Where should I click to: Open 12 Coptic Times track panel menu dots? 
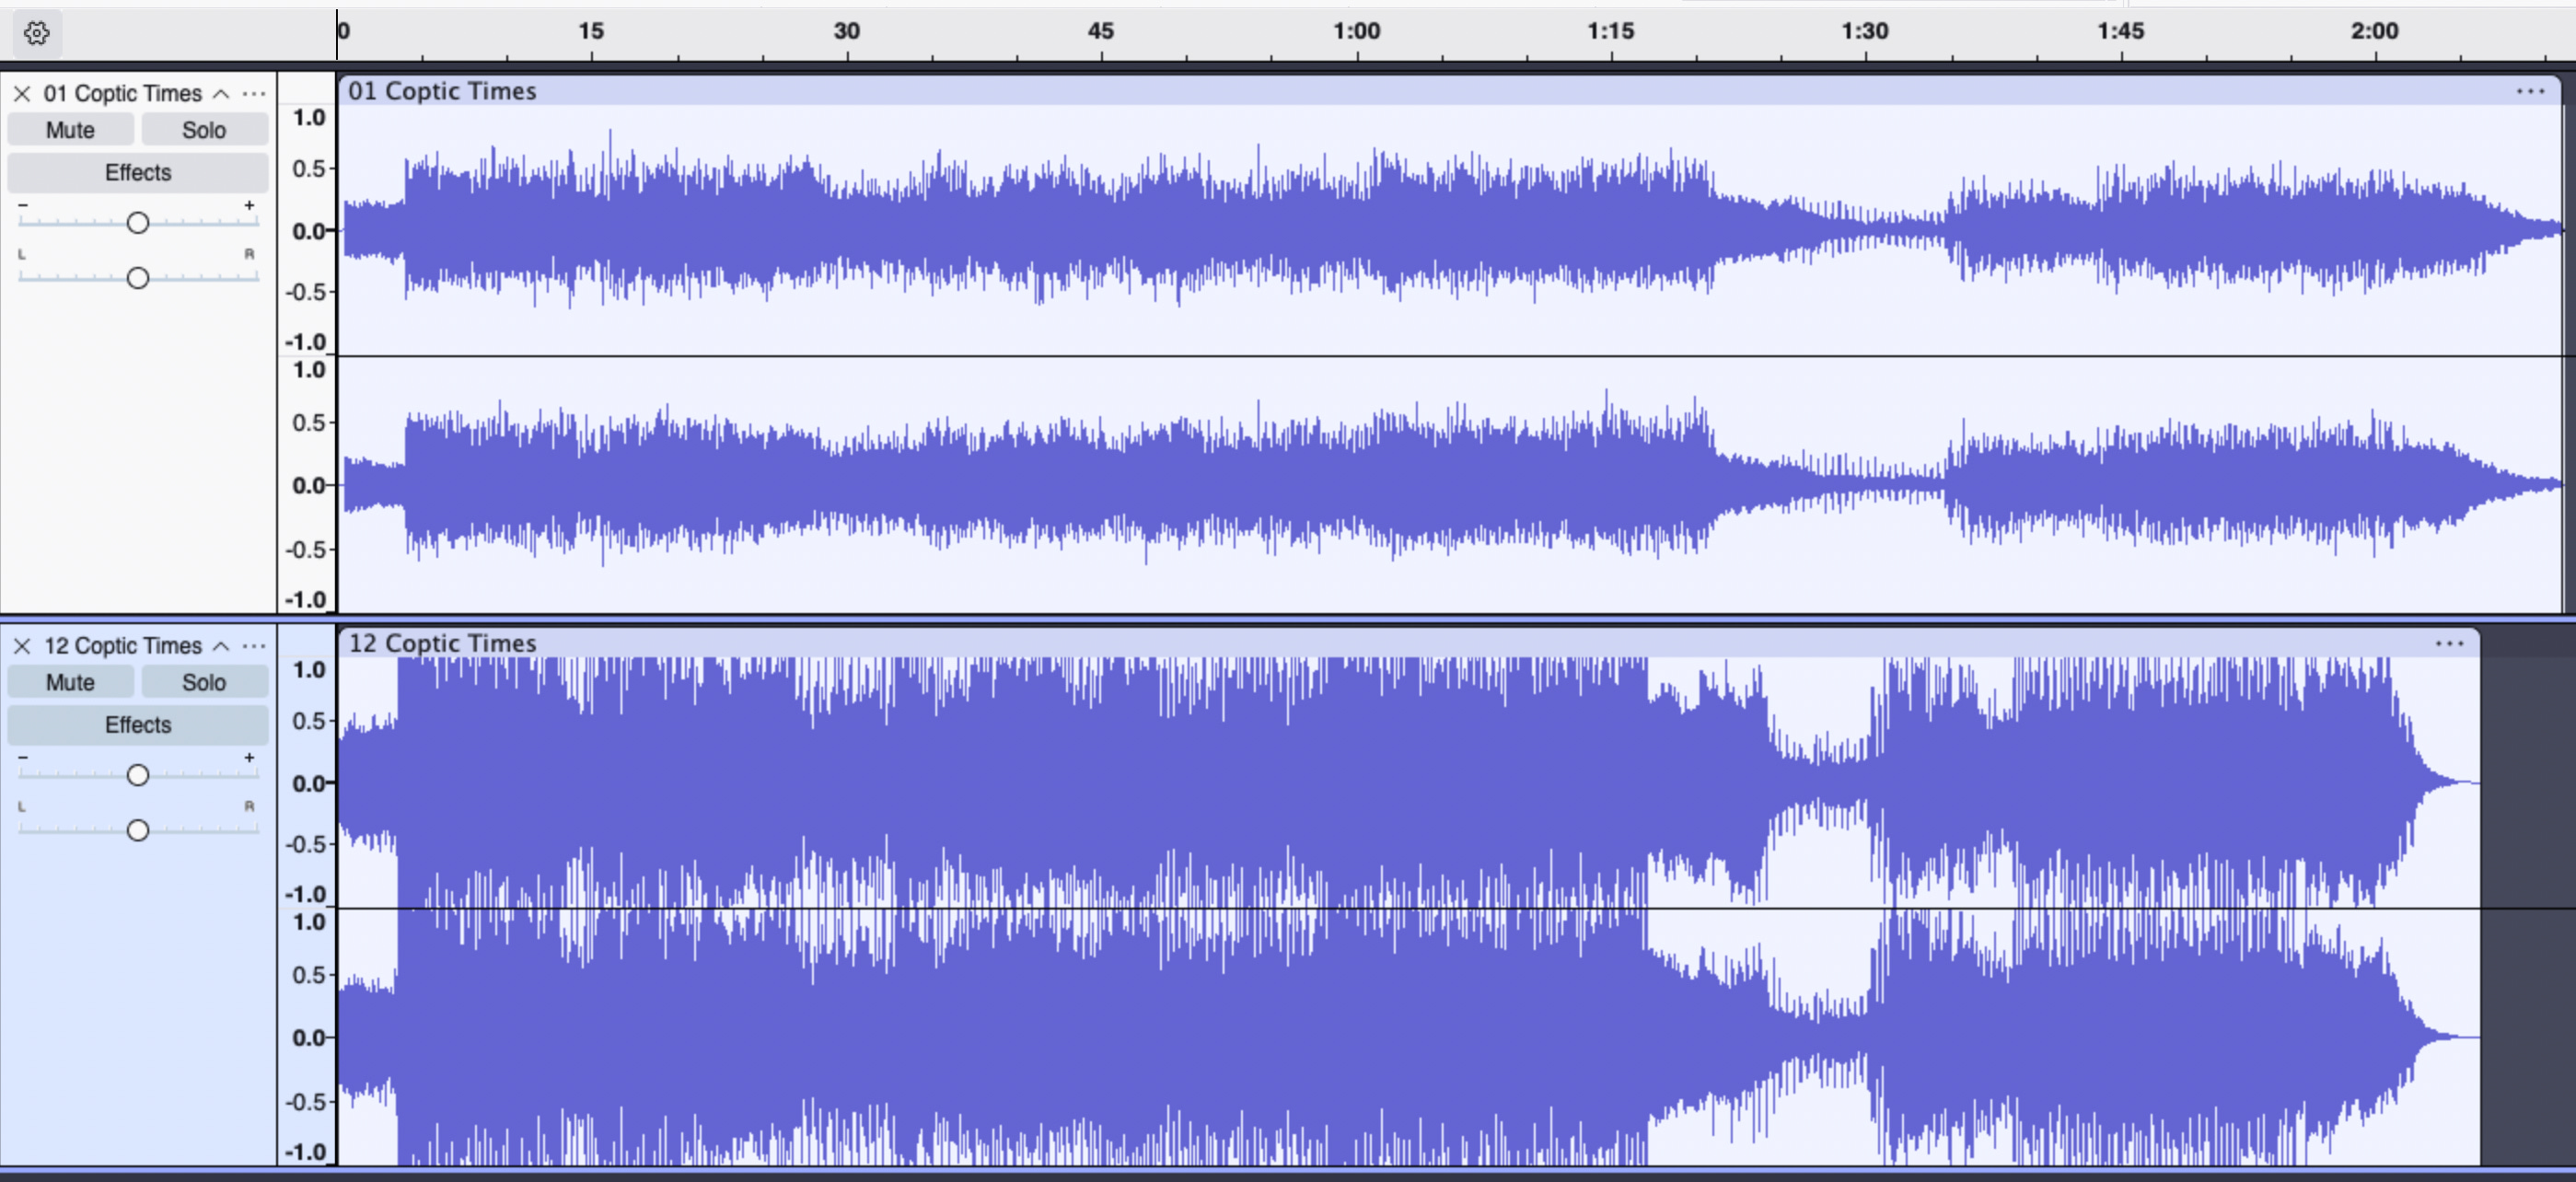coord(254,646)
